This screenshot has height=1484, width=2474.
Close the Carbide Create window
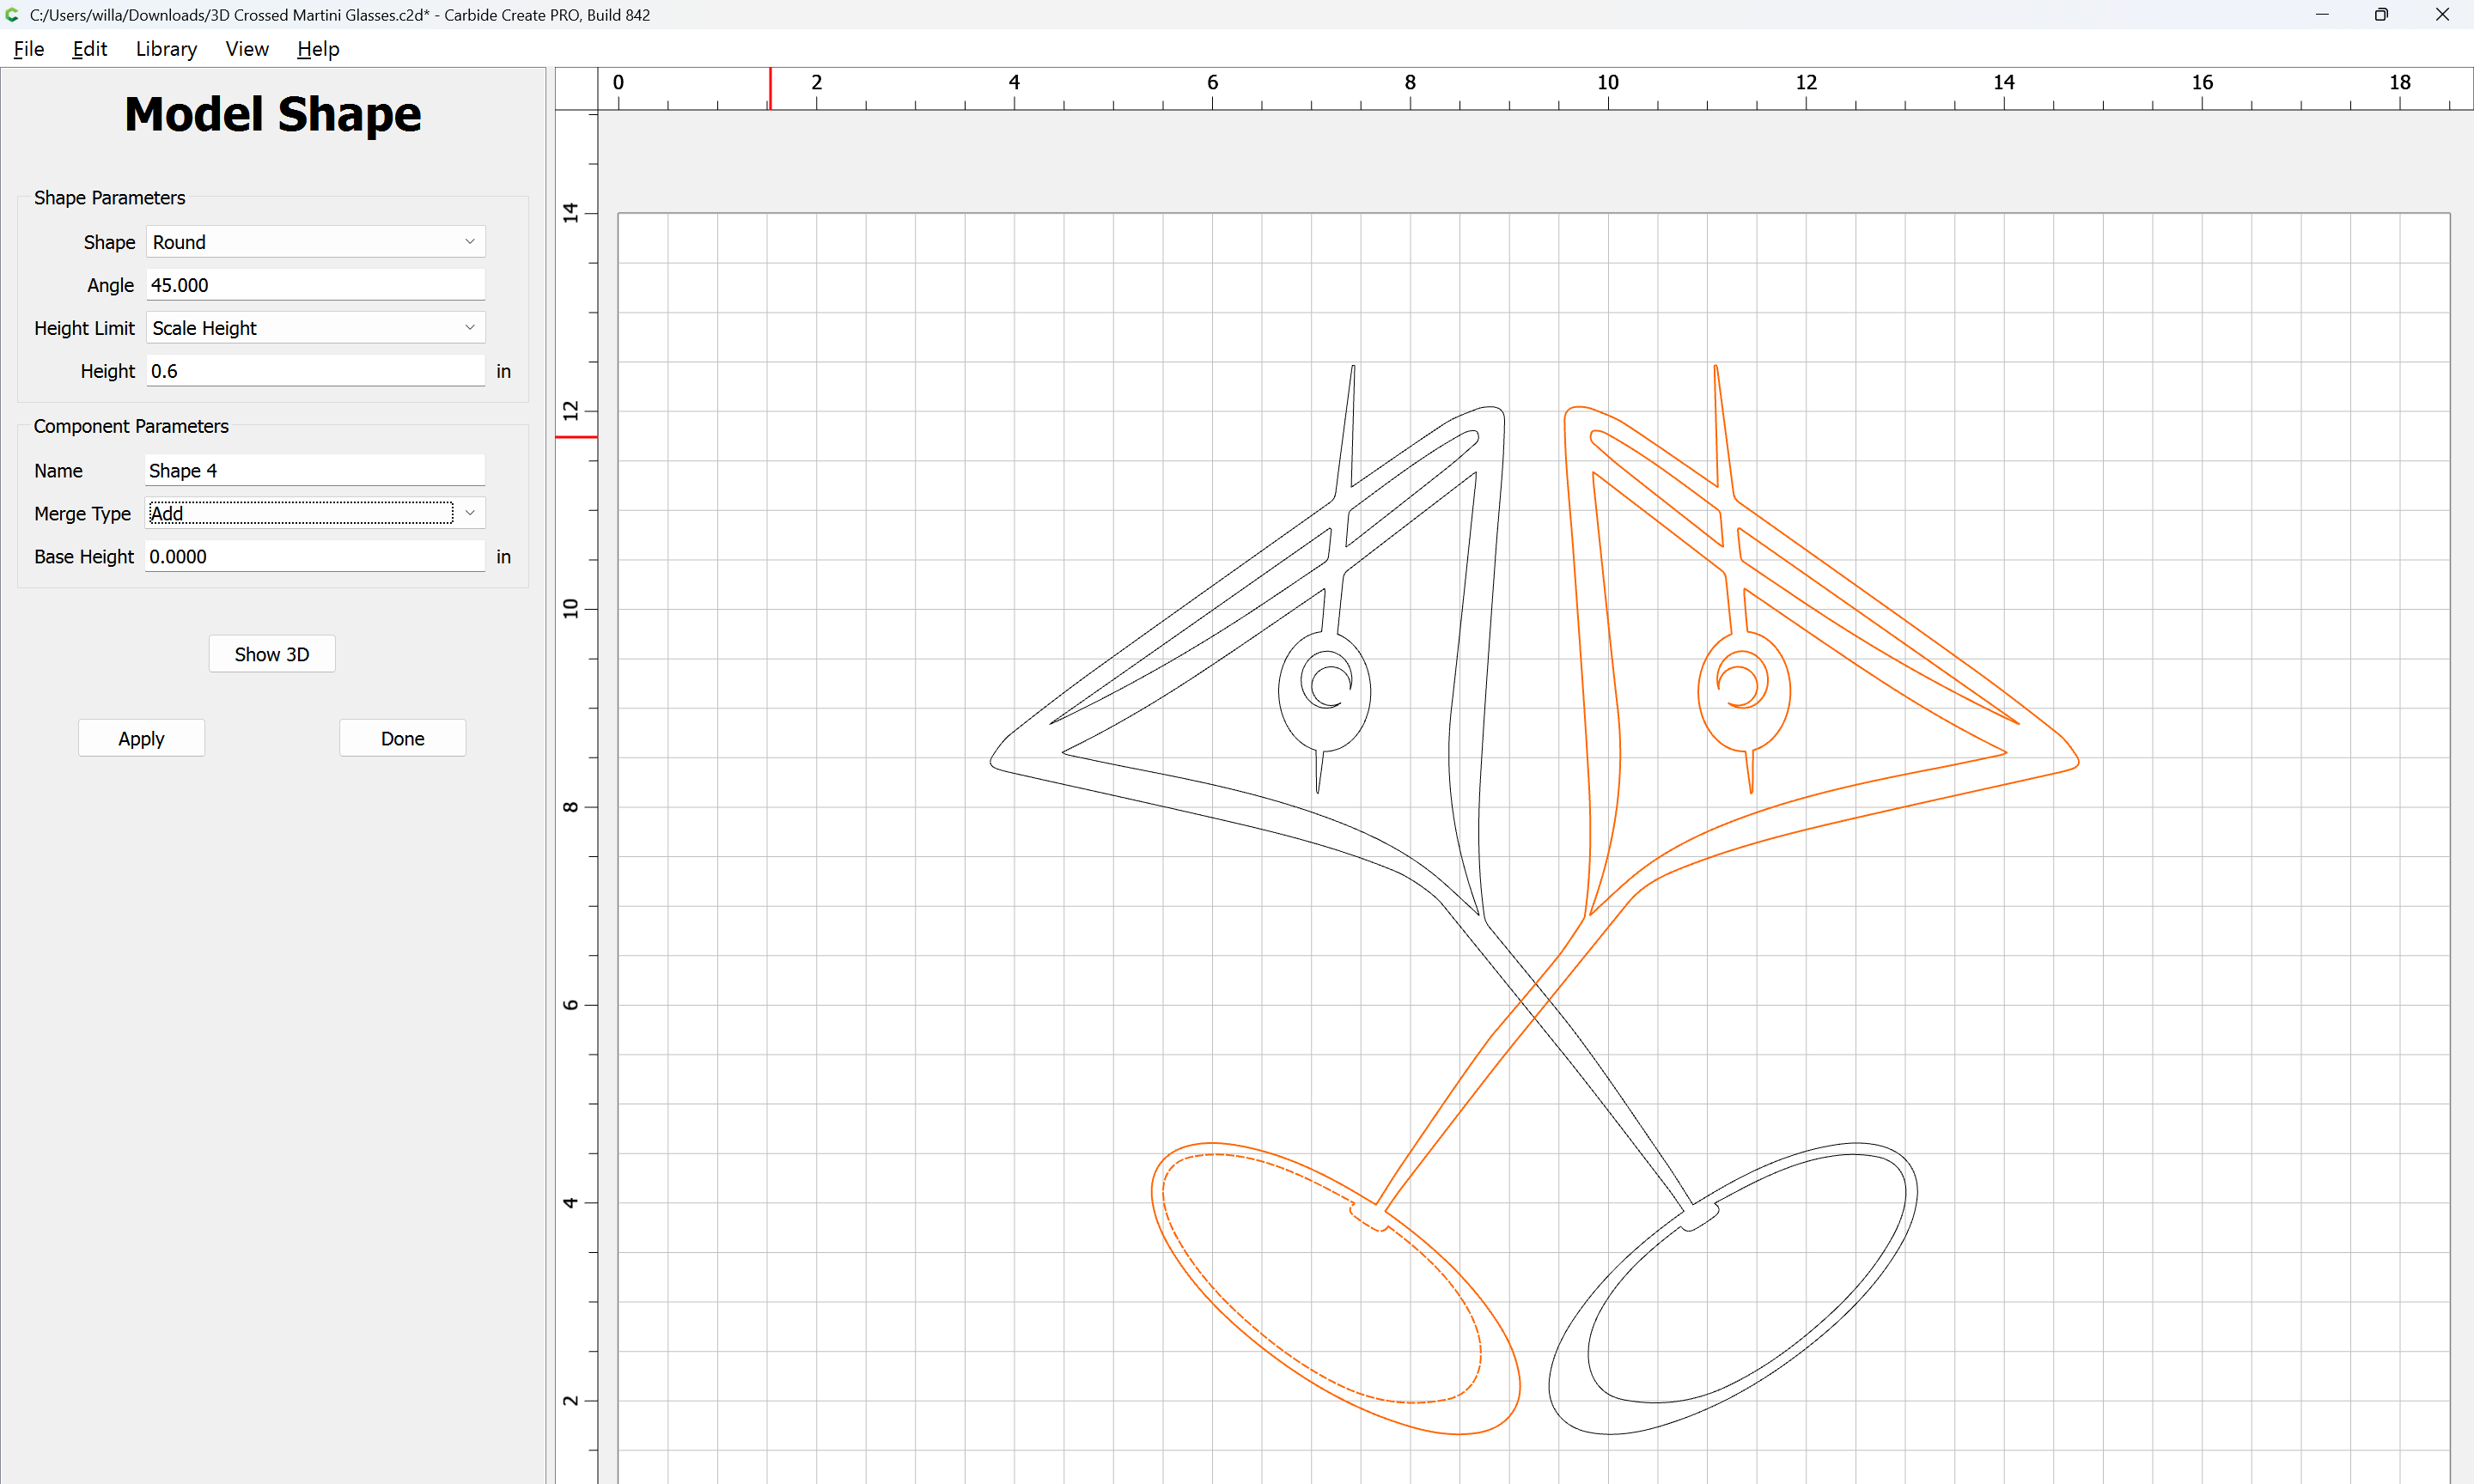point(2441,15)
